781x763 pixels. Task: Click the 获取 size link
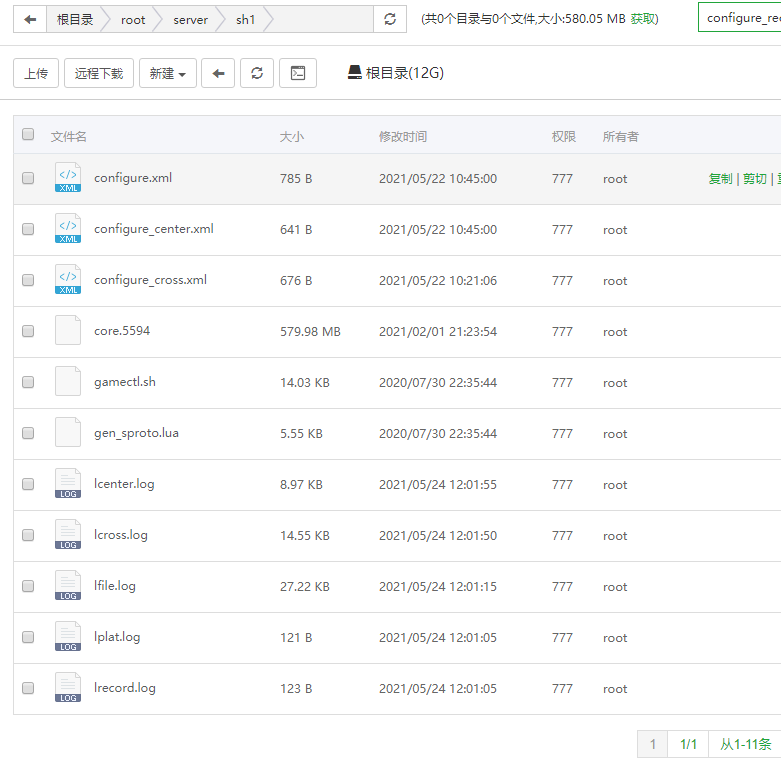click(644, 19)
